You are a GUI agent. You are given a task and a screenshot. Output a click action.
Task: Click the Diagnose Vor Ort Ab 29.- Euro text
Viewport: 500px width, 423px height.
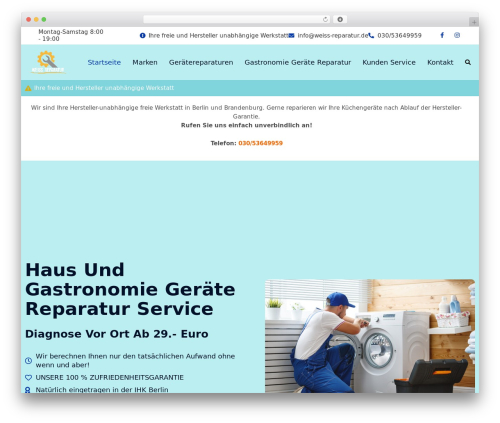tap(117, 334)
